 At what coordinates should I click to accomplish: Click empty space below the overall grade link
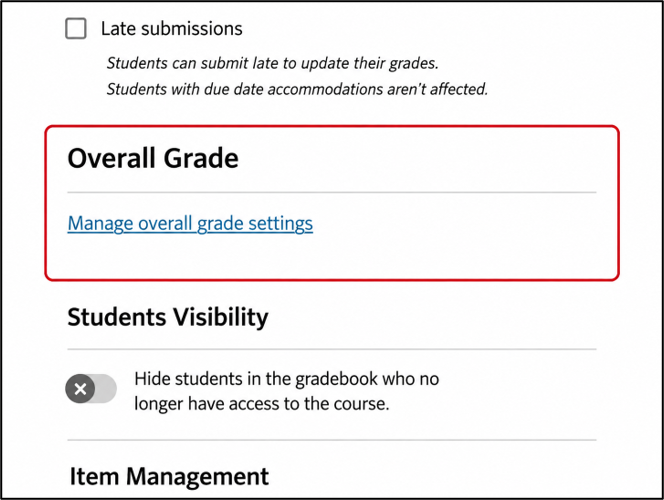(x=332, y=257)
